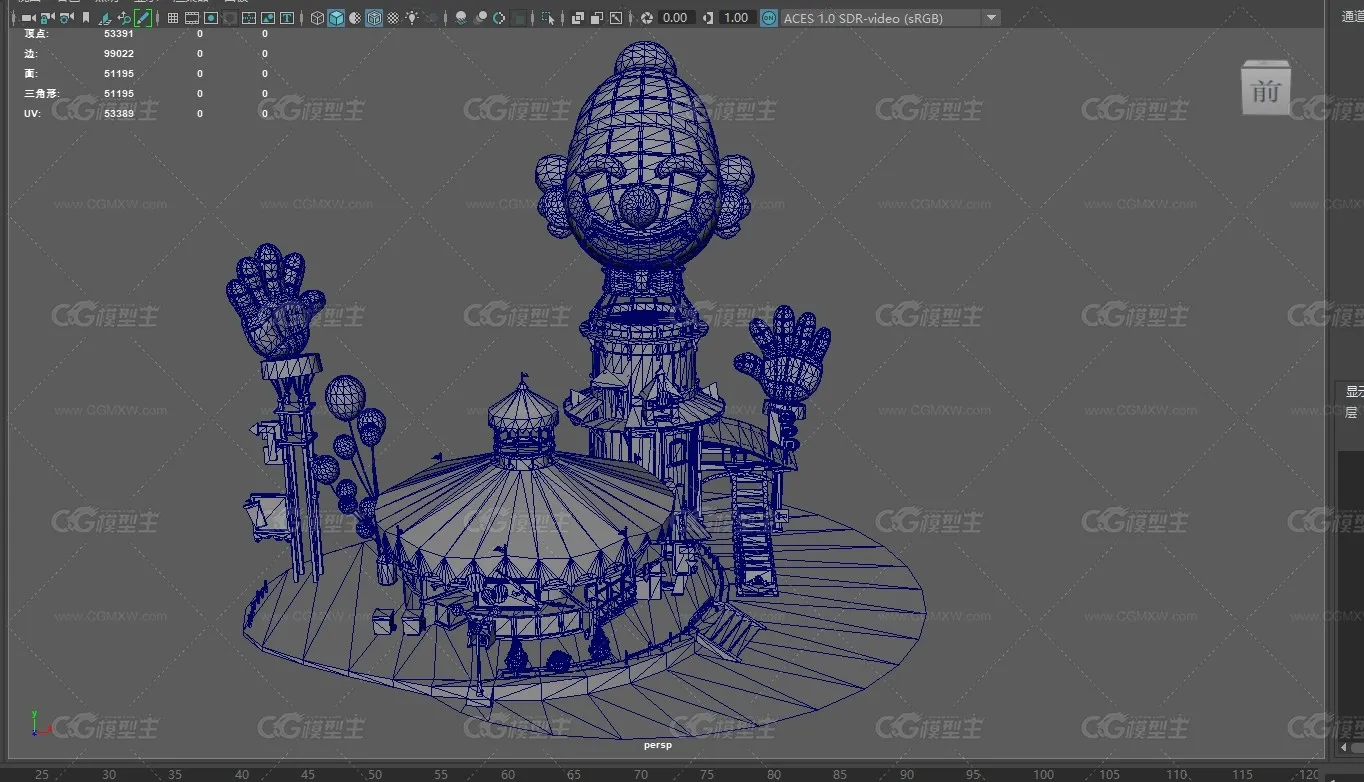Open Camera Attributes from the panel toolbar

click(66, 18)
